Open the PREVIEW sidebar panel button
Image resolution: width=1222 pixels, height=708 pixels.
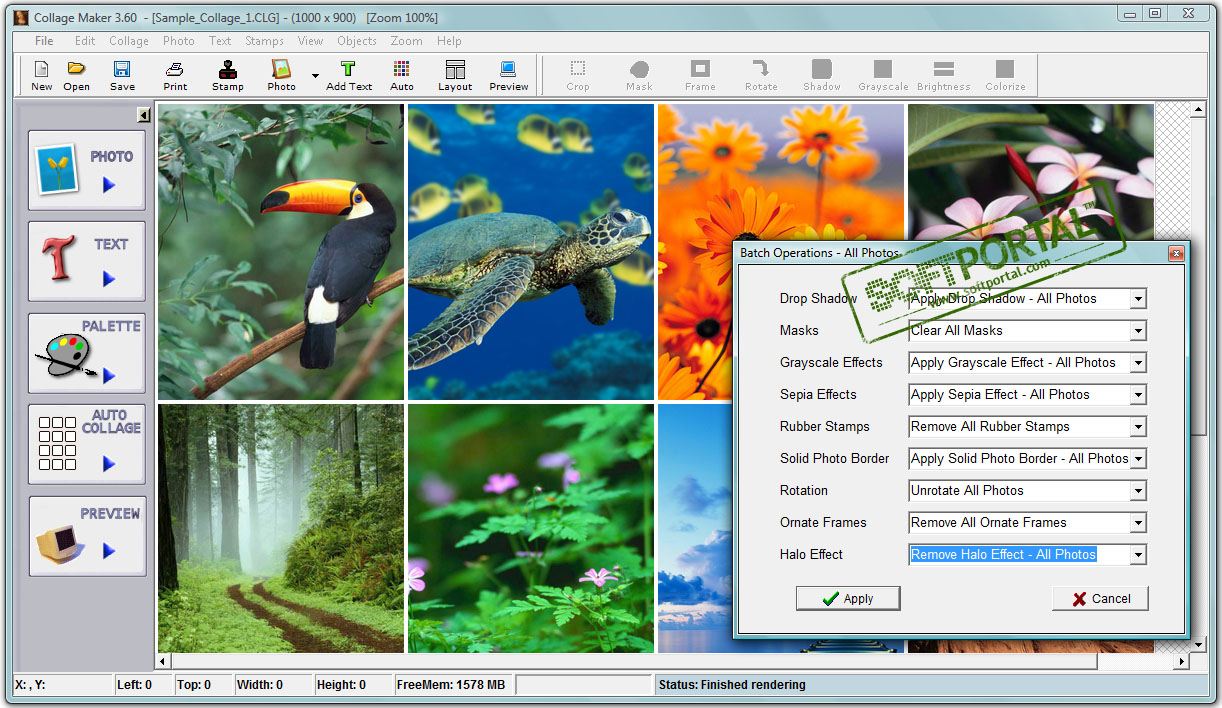[x=87, y=536]
